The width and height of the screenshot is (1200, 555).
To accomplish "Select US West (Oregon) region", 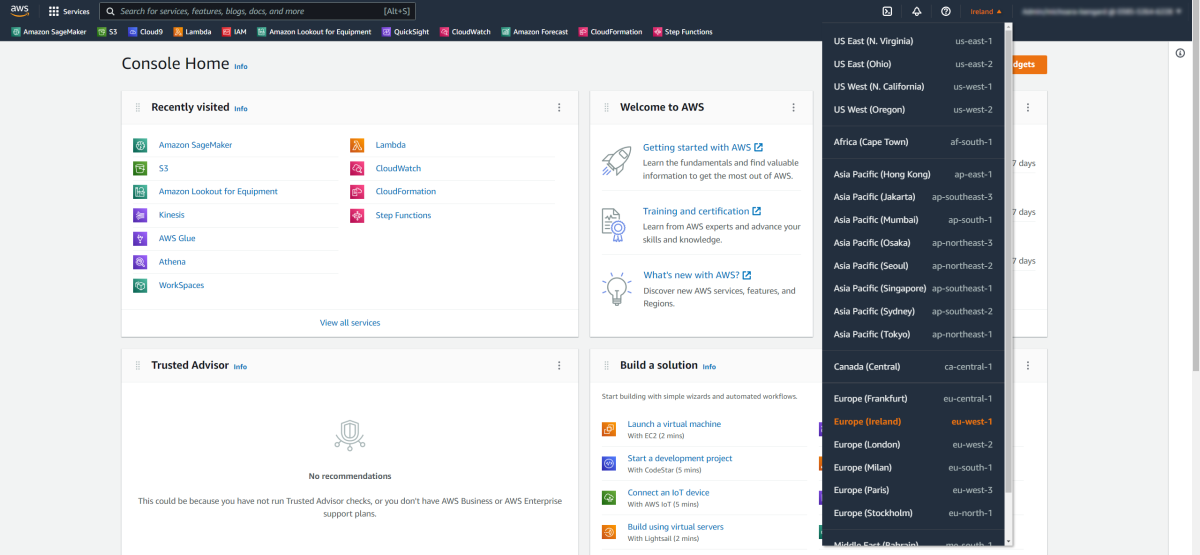I will 913,109.
